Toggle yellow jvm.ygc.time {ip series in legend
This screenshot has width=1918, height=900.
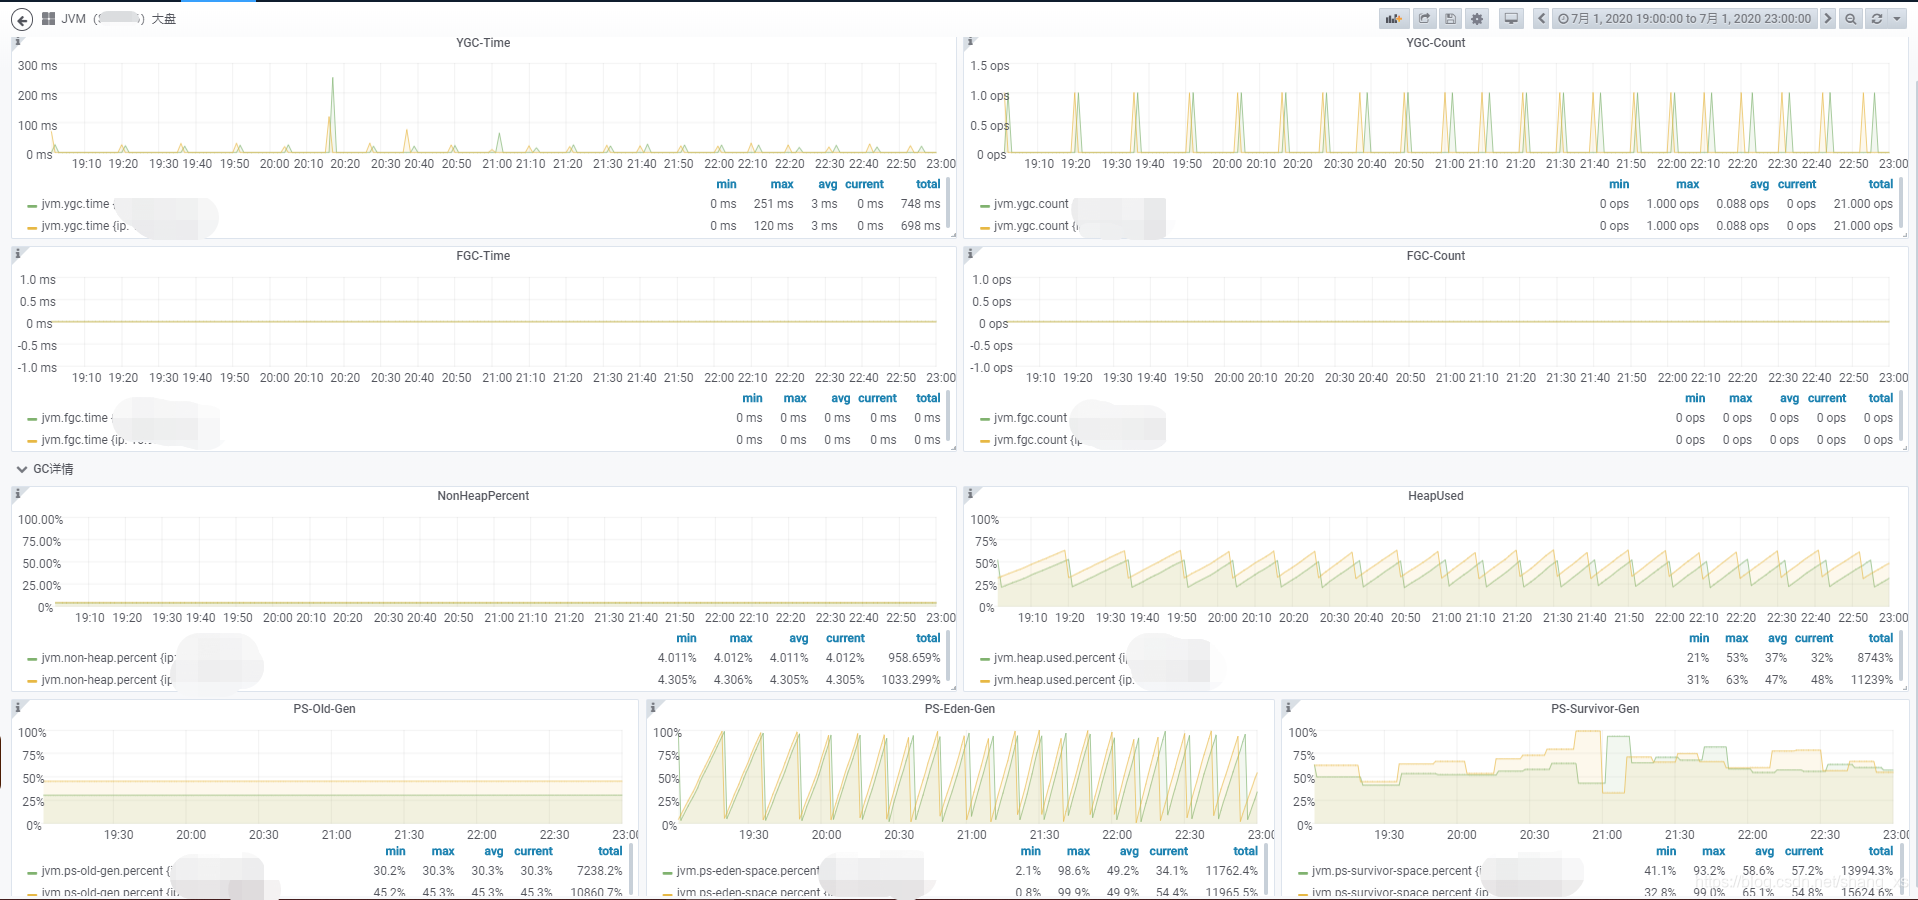pyautogui.click(x=84, y=226)
